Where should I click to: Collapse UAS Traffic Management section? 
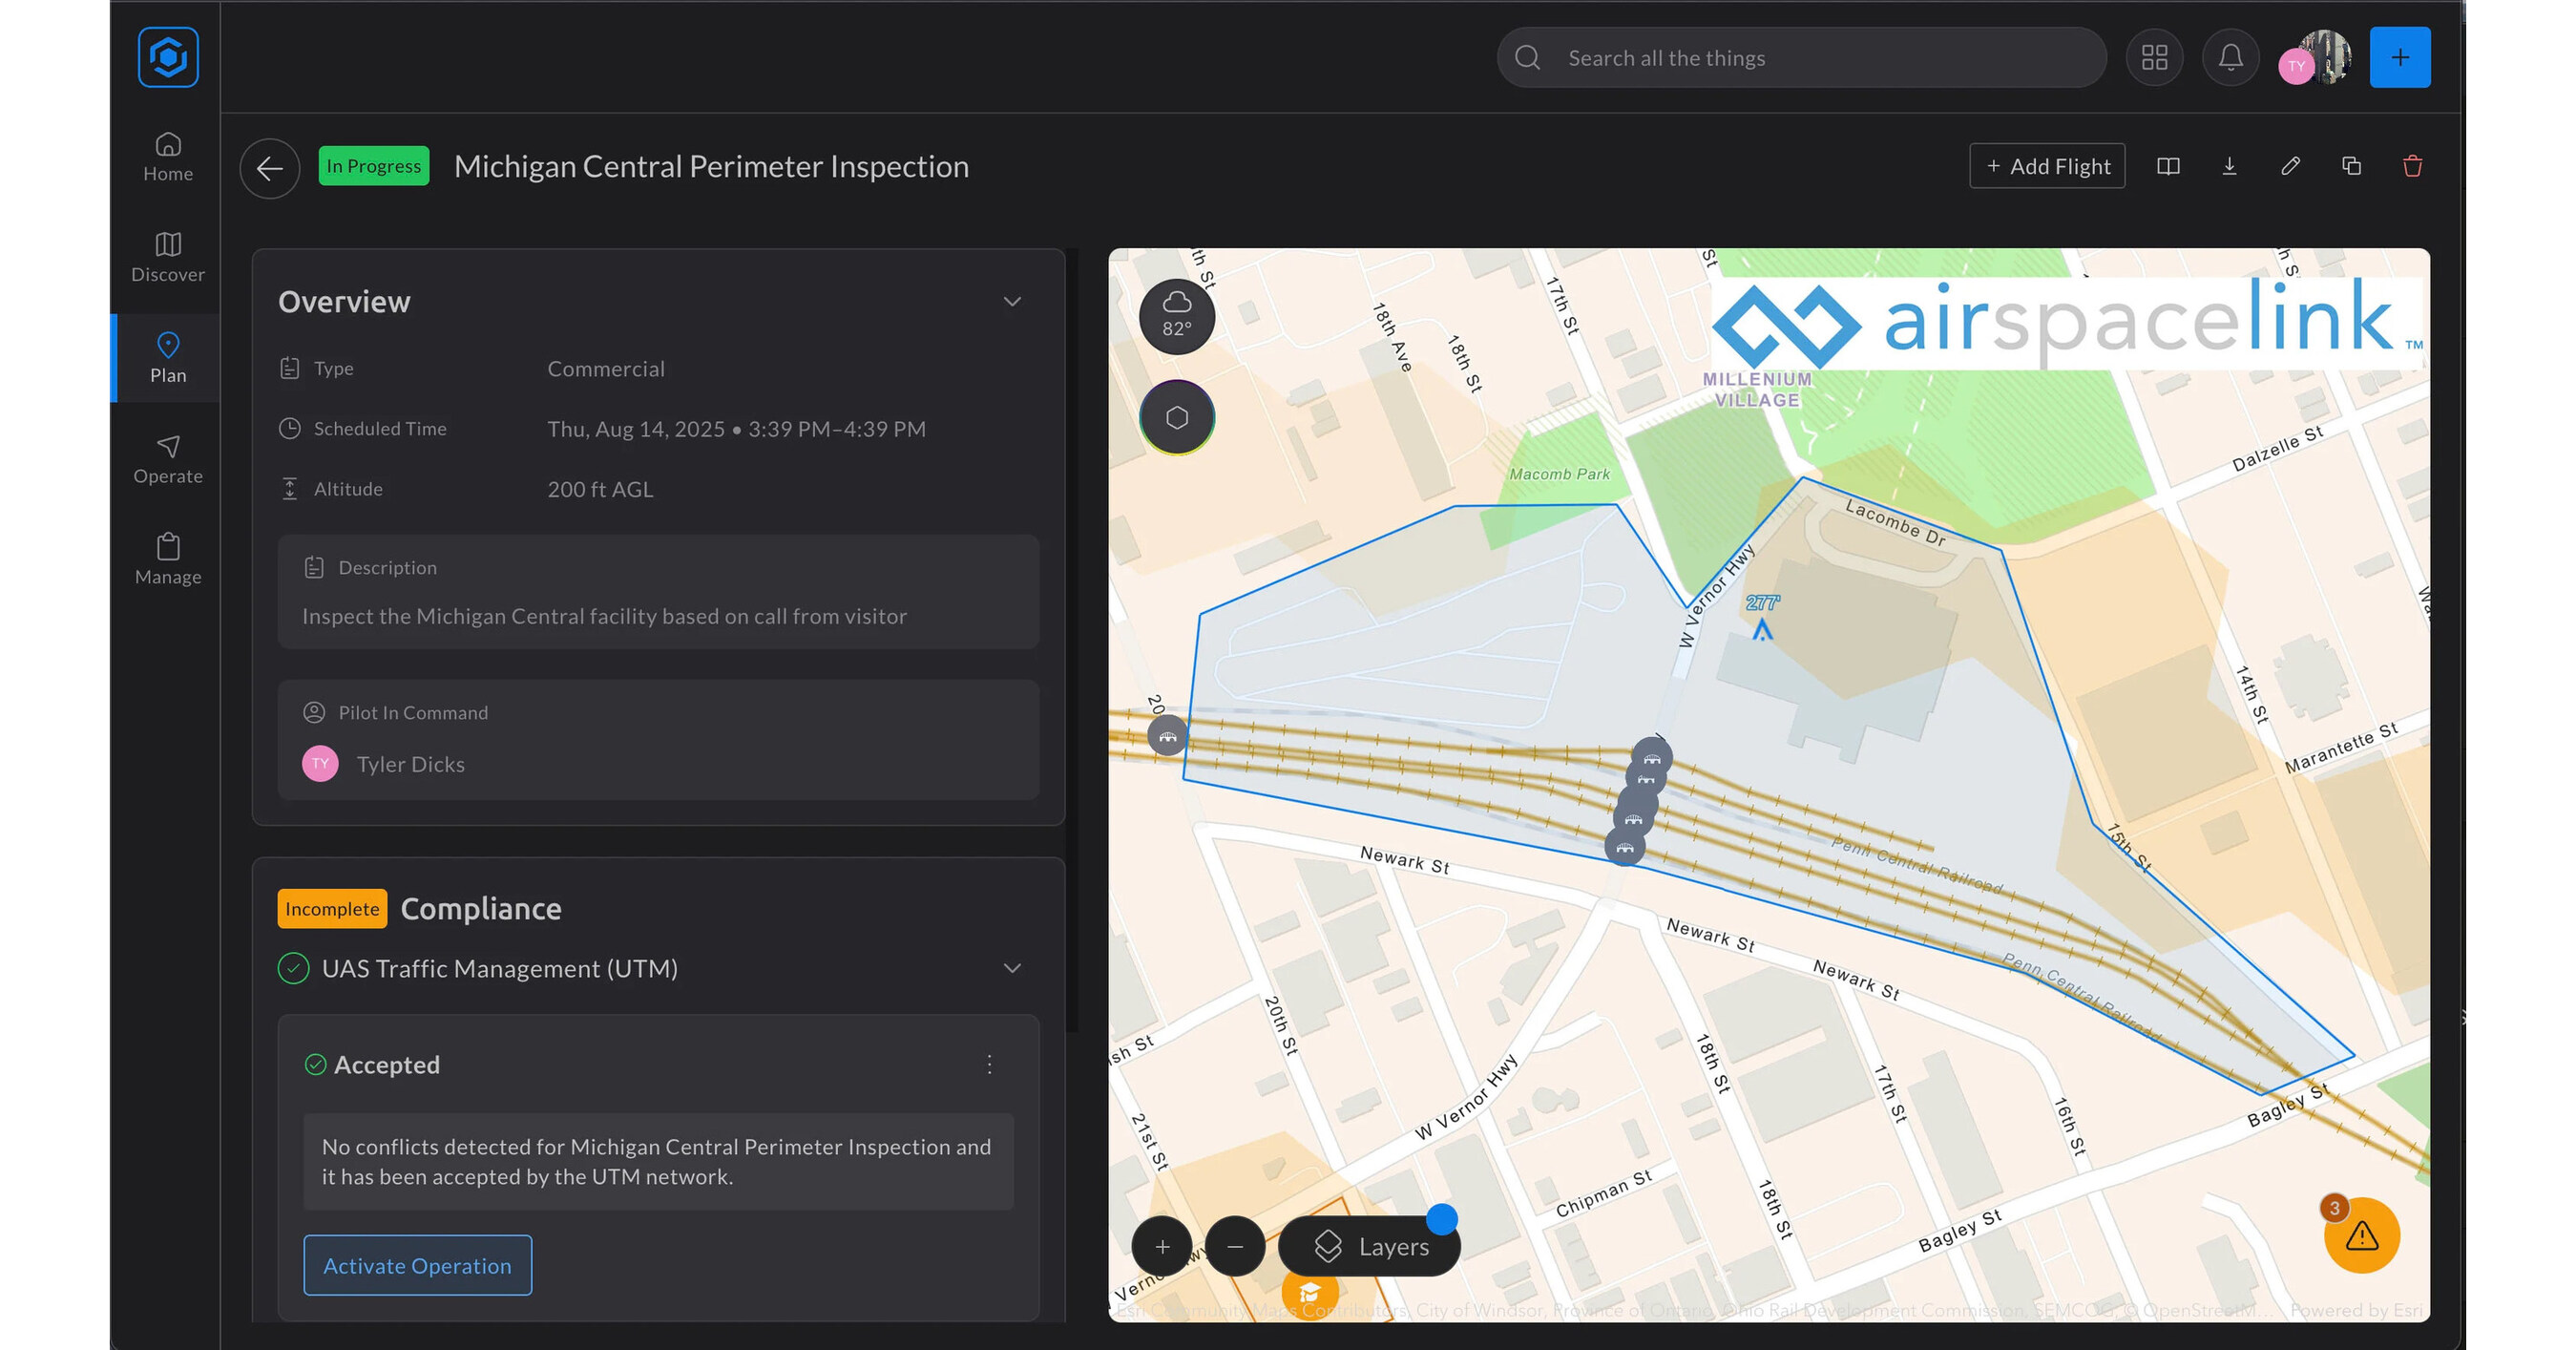coord(1012,968)
